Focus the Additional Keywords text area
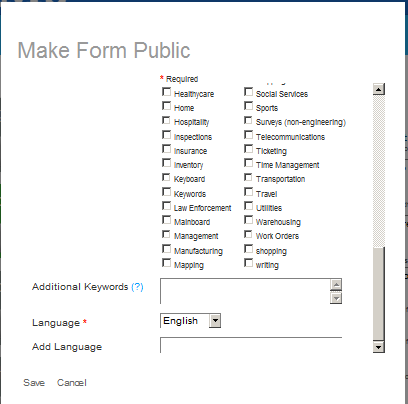Viewport: 408px width, 404px height. (x=246, y=291)
